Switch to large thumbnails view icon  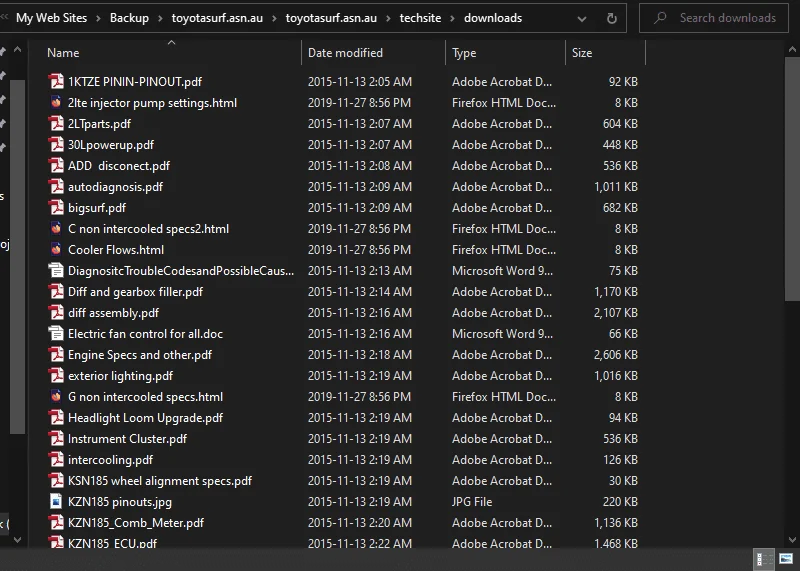(x=786, y=559)
